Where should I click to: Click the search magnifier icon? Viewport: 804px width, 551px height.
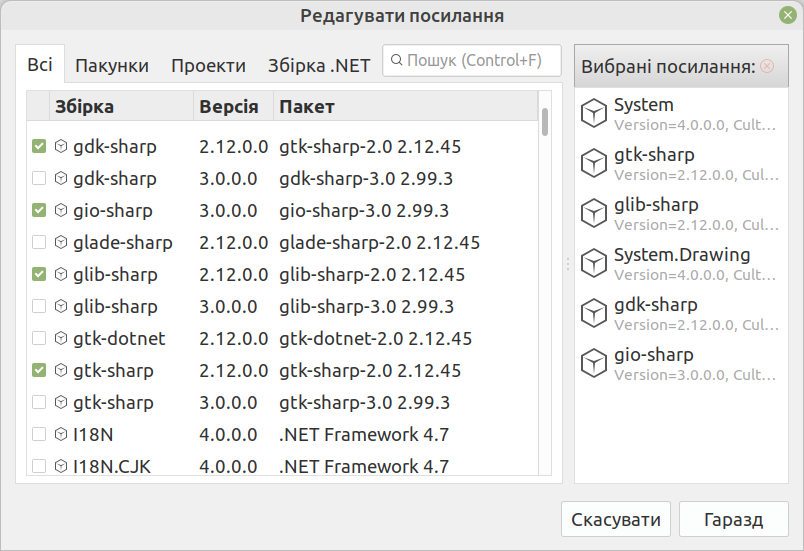[x=396, y=60]
